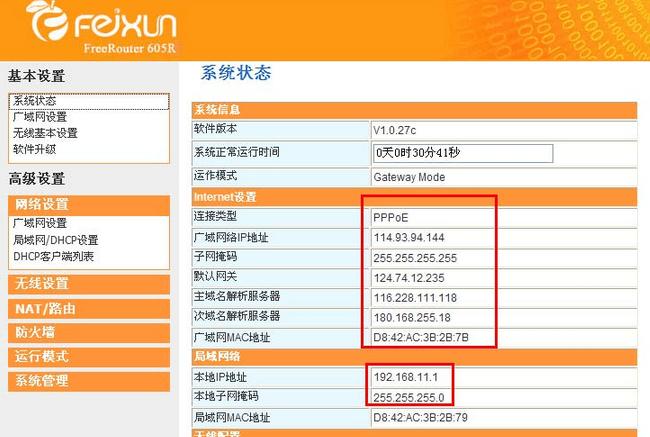Click the 高级设置 heading
Screen dimensions: 650x437
pyautogui.click(x=36, y=179)
